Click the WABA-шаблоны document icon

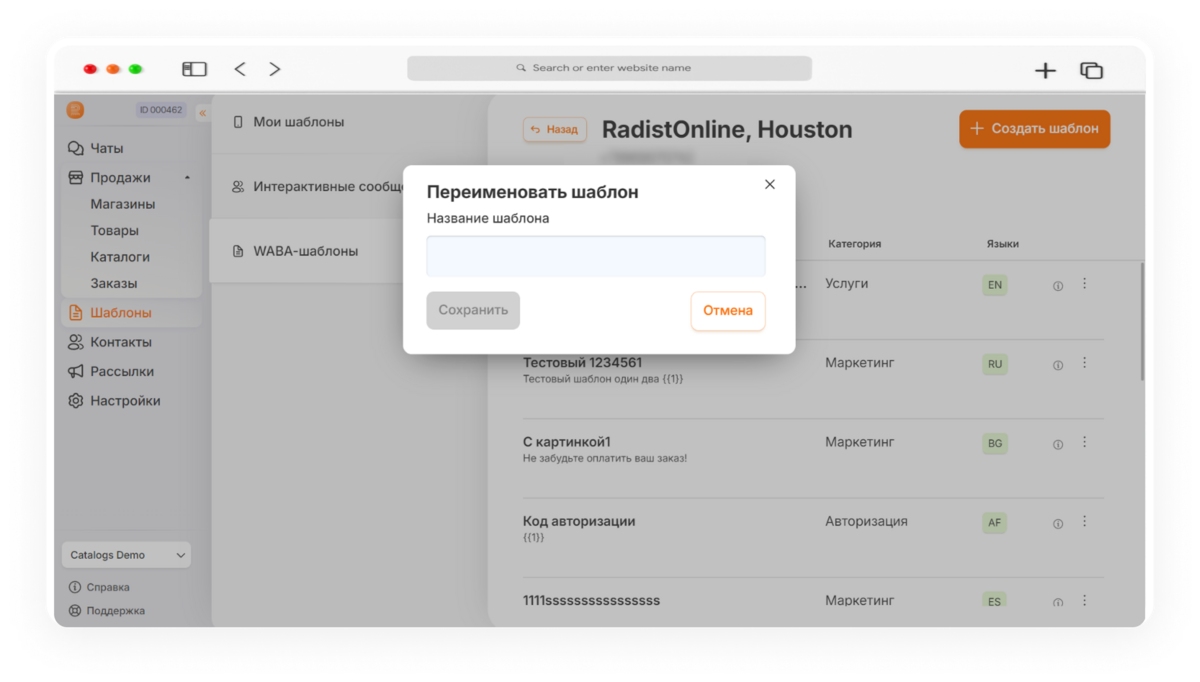pyautogui.click(x=238, y=251)
